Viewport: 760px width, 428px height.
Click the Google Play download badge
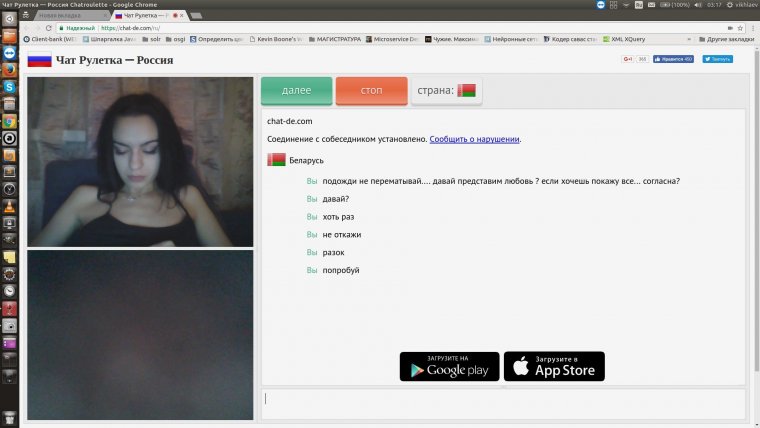(449, 366)
